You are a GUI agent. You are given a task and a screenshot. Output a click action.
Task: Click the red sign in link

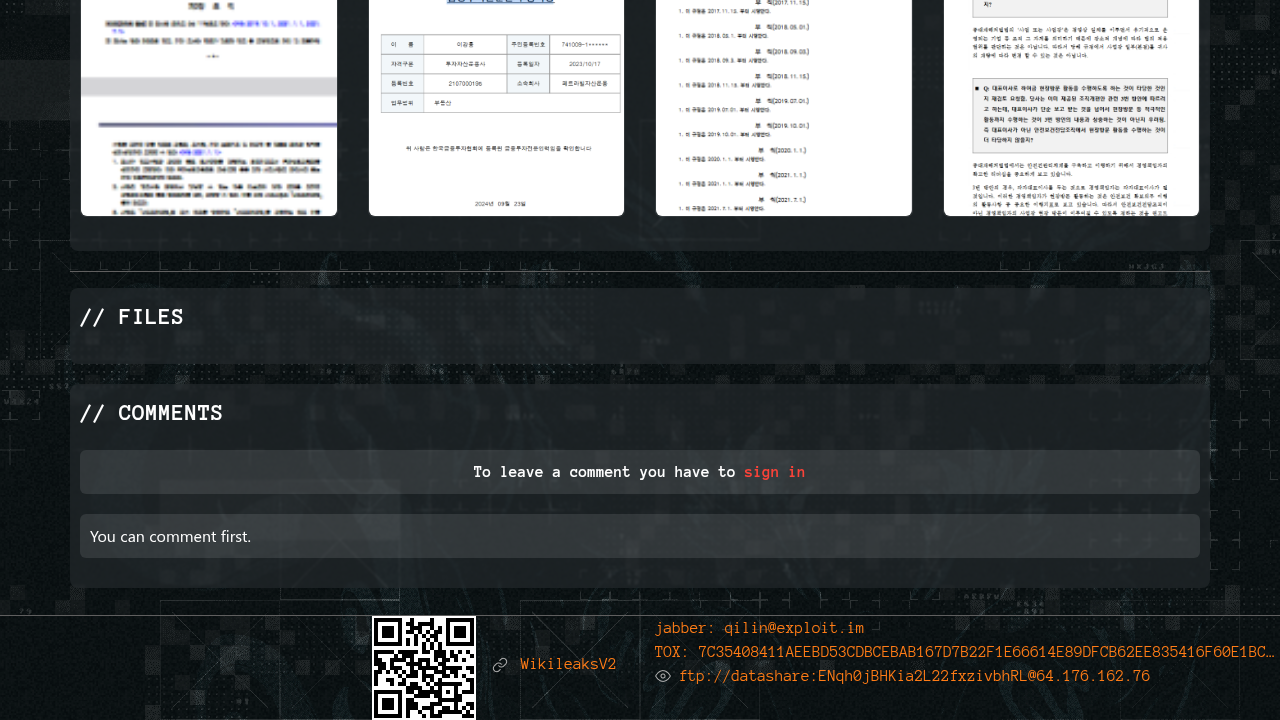[x=774, y=472]
